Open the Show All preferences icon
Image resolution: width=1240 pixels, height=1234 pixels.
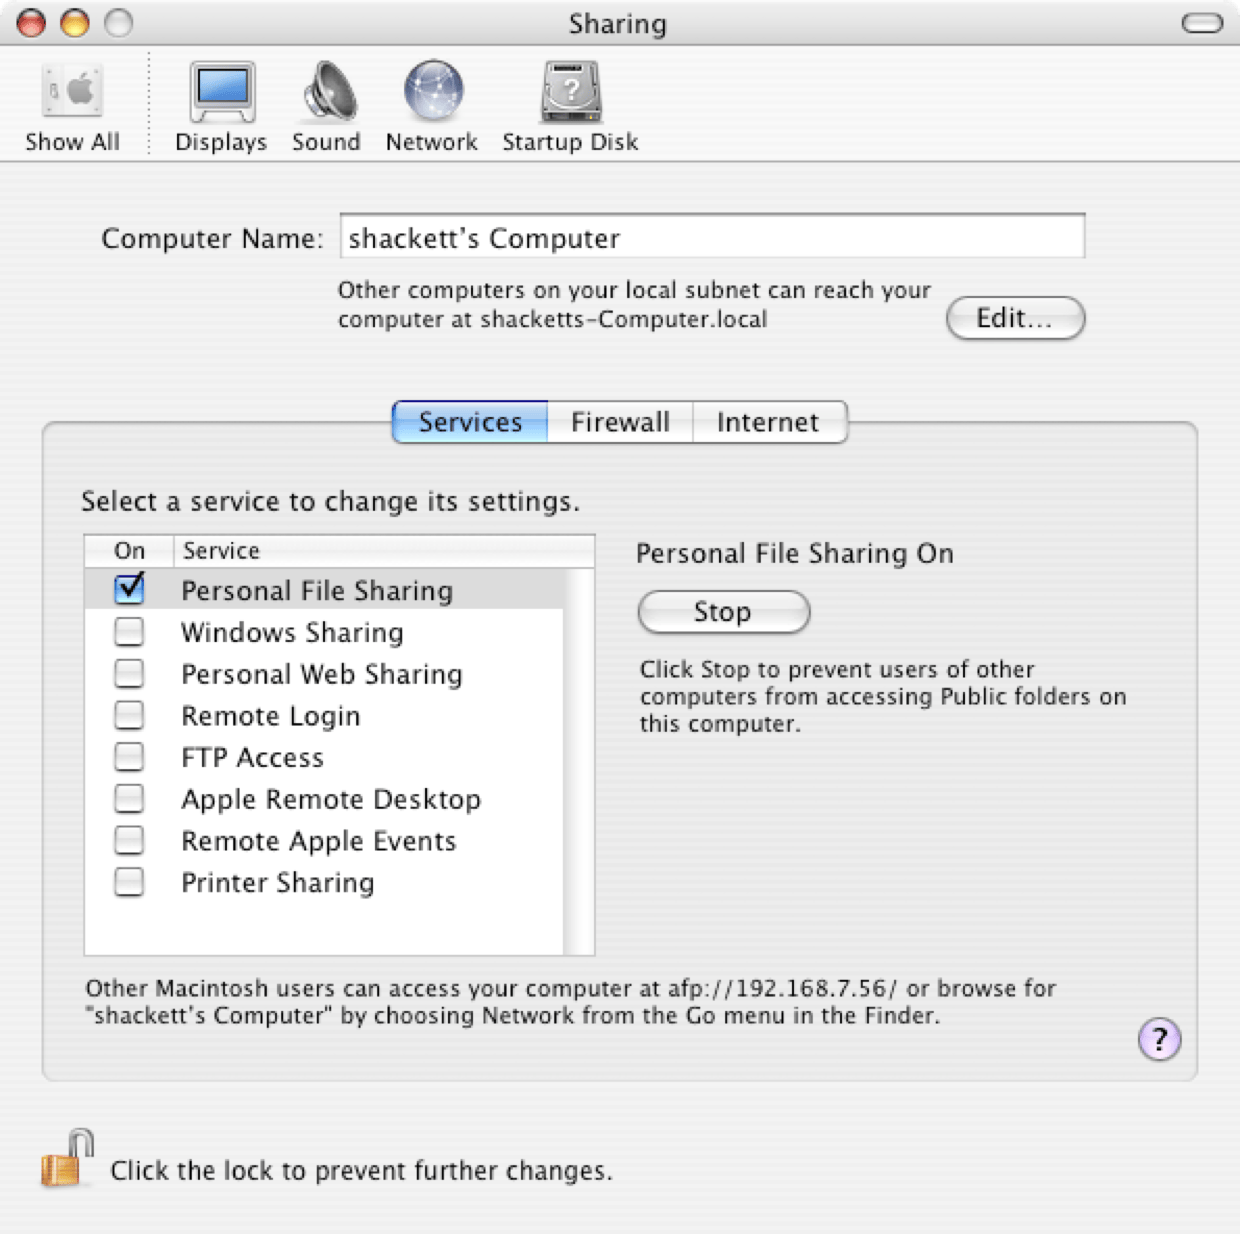72,107
